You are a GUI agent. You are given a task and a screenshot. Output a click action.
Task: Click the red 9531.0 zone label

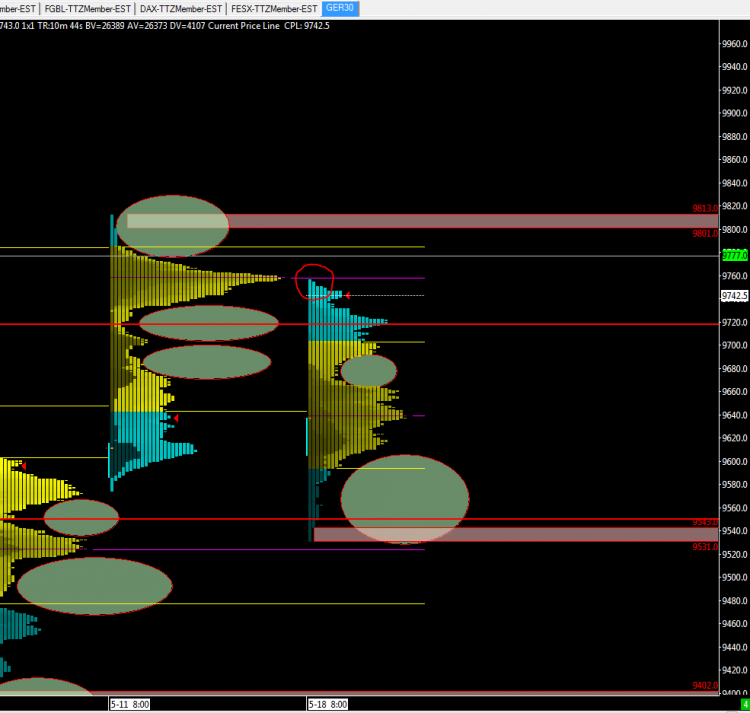[x=705, y=547]
